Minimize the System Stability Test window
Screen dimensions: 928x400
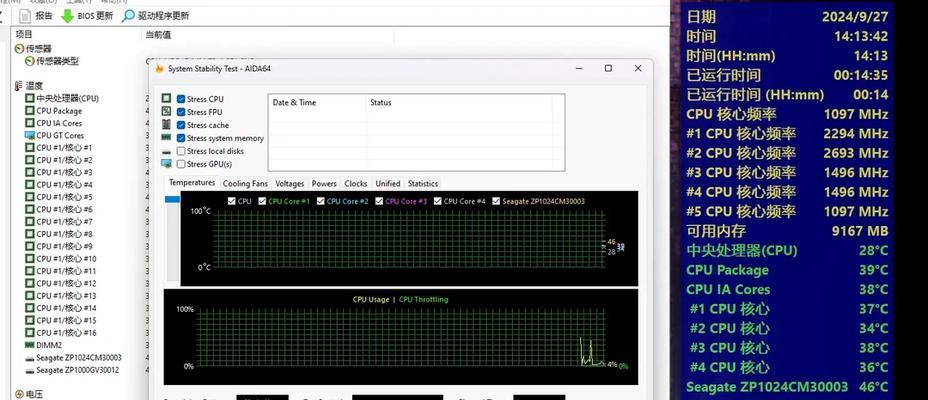[x=579, y=69]
